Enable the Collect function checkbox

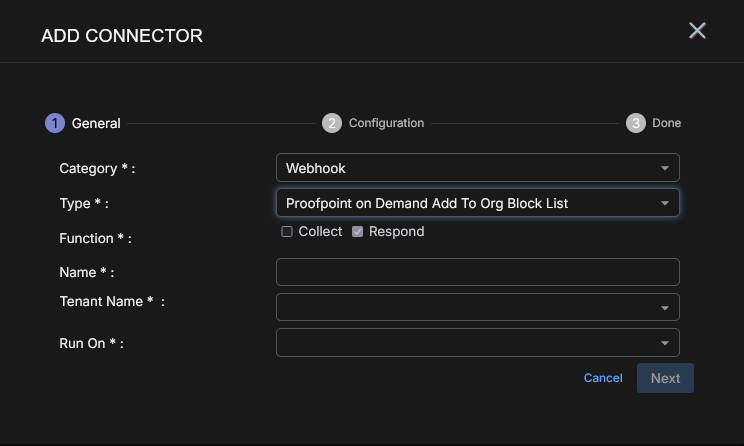tap(287, 232)
